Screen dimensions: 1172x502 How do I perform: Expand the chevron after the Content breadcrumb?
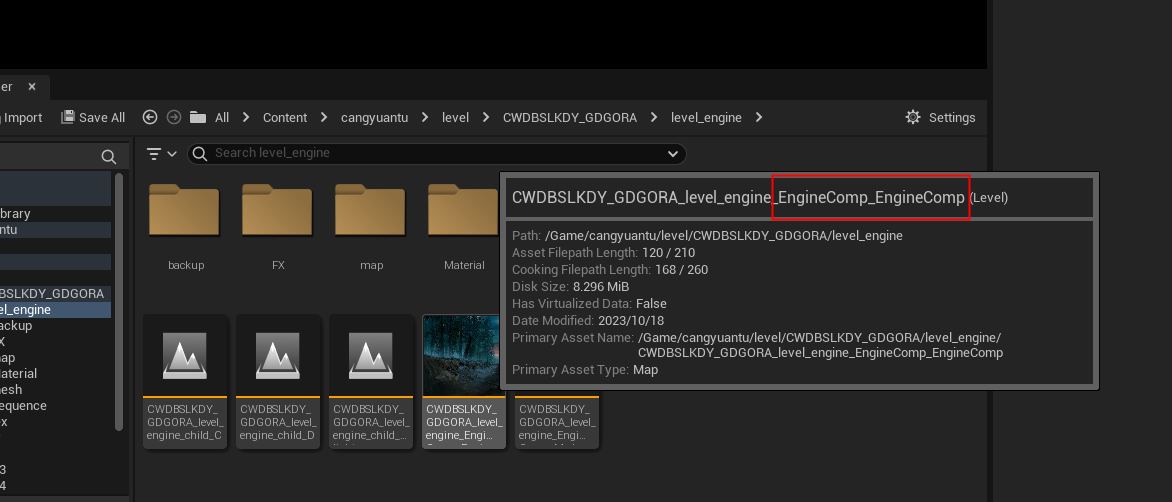tap(324, 117)
